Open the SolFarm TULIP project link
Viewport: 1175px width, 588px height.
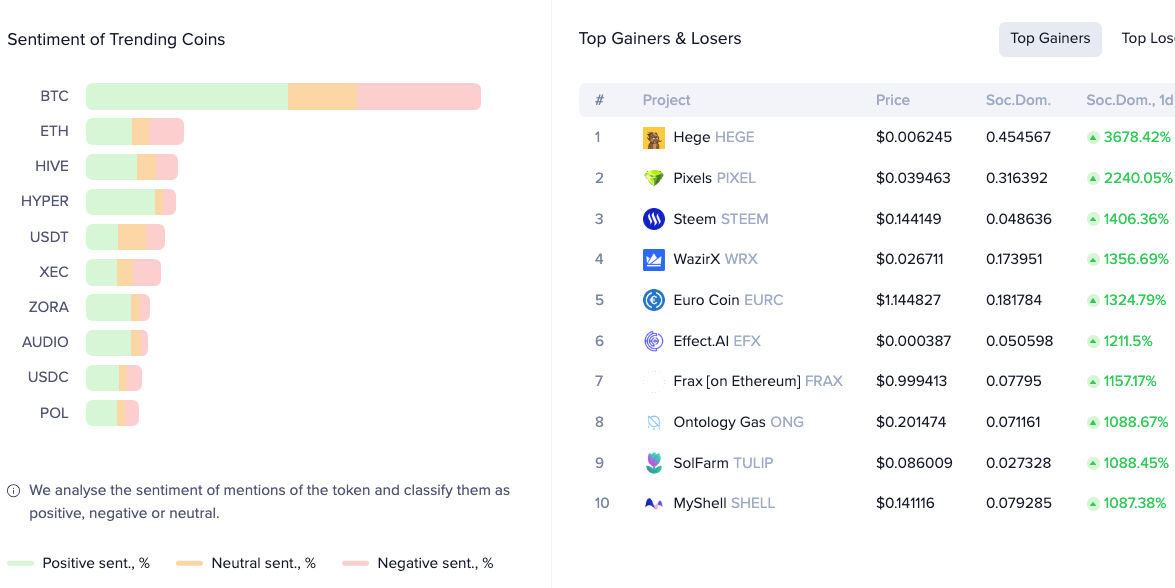click(x=723, y=463)
